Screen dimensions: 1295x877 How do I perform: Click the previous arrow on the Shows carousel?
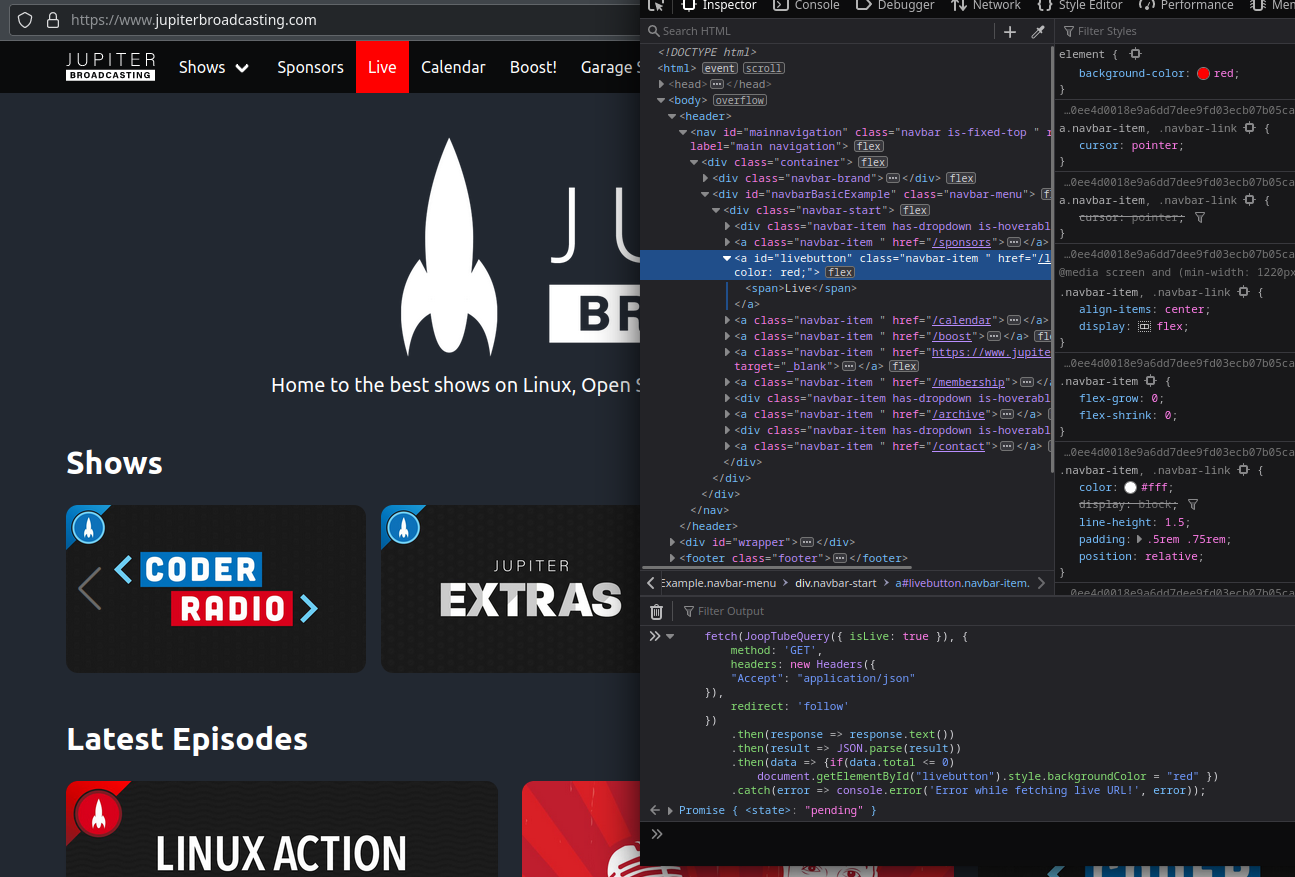(x=90, y=588)
